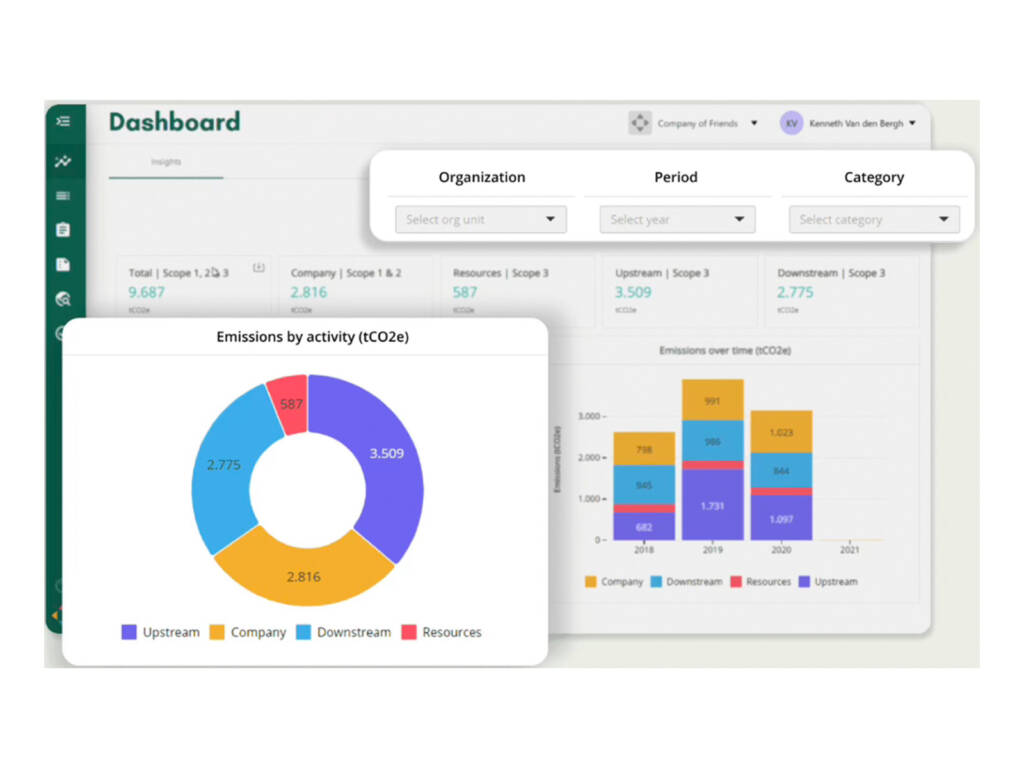1024x768 pixels.
Task: Open the insights chart sidebar icon
Action: tap(63, 161)
